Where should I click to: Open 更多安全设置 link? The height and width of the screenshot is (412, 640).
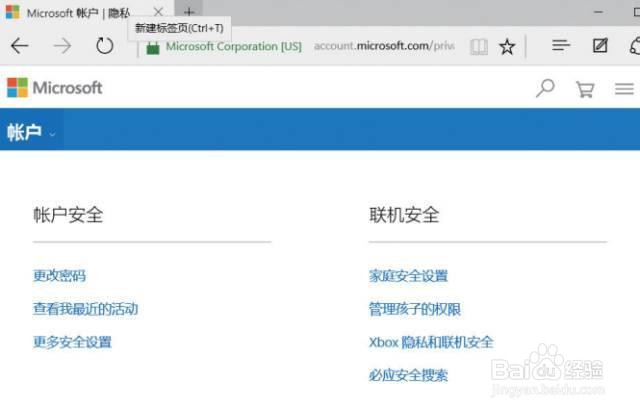pyautogui.click(x=72, y=342)
